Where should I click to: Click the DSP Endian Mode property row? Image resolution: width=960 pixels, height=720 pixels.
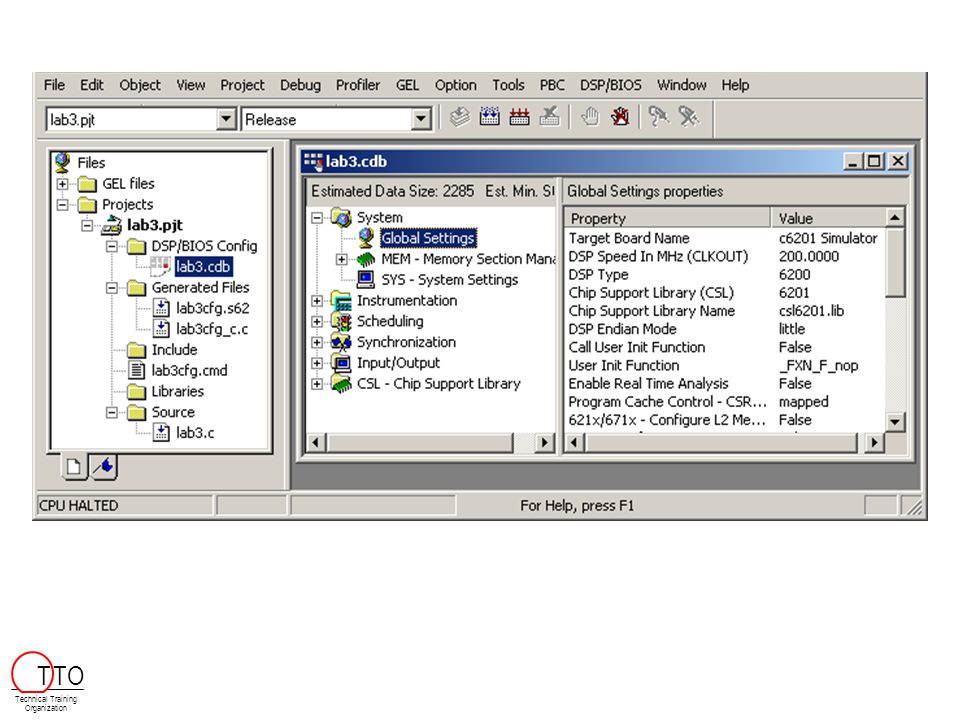click(726, 329)
